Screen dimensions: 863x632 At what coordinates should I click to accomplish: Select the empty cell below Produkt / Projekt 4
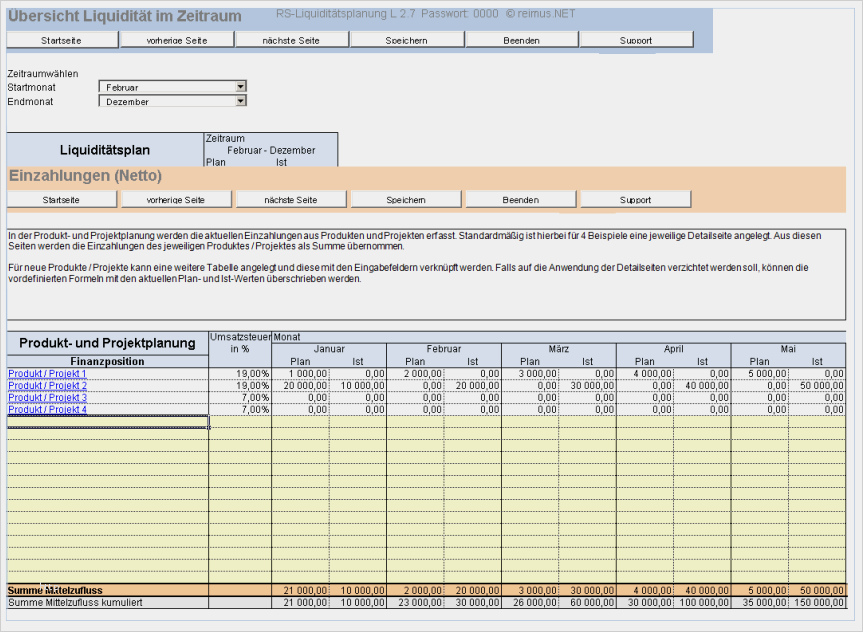click(107, 421)
